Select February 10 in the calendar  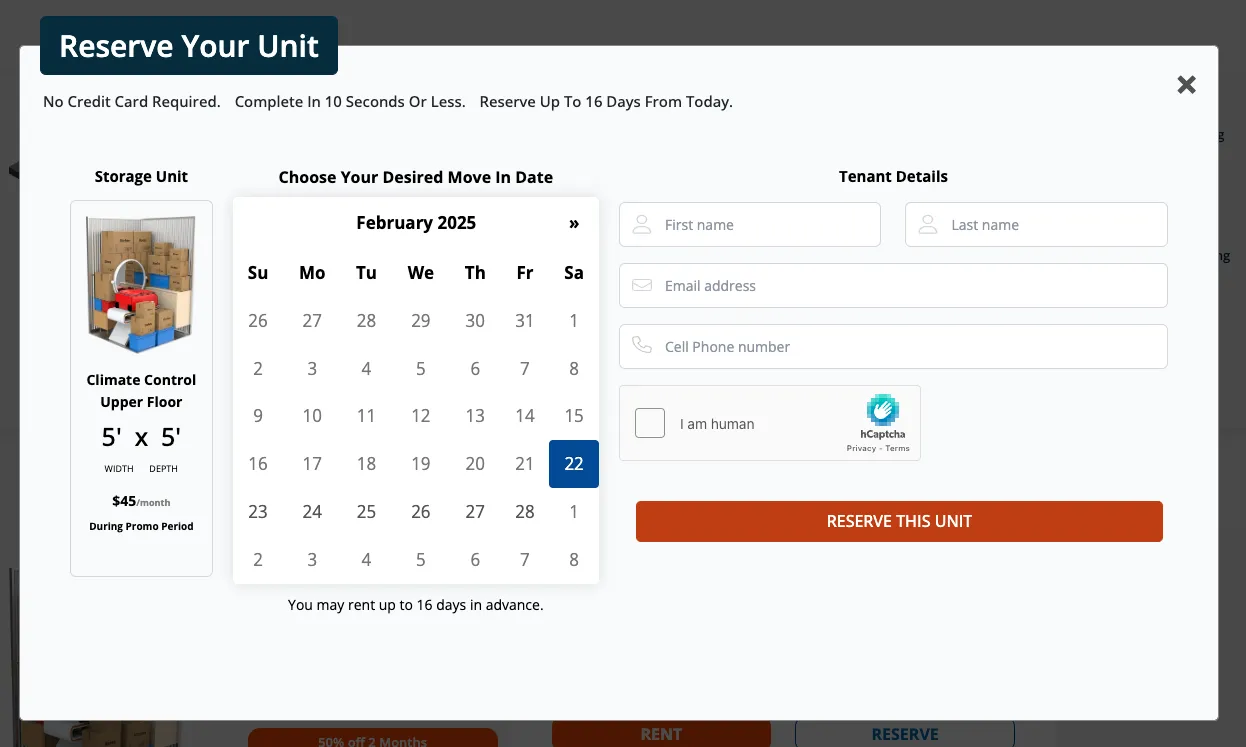(x=312, y=416)
